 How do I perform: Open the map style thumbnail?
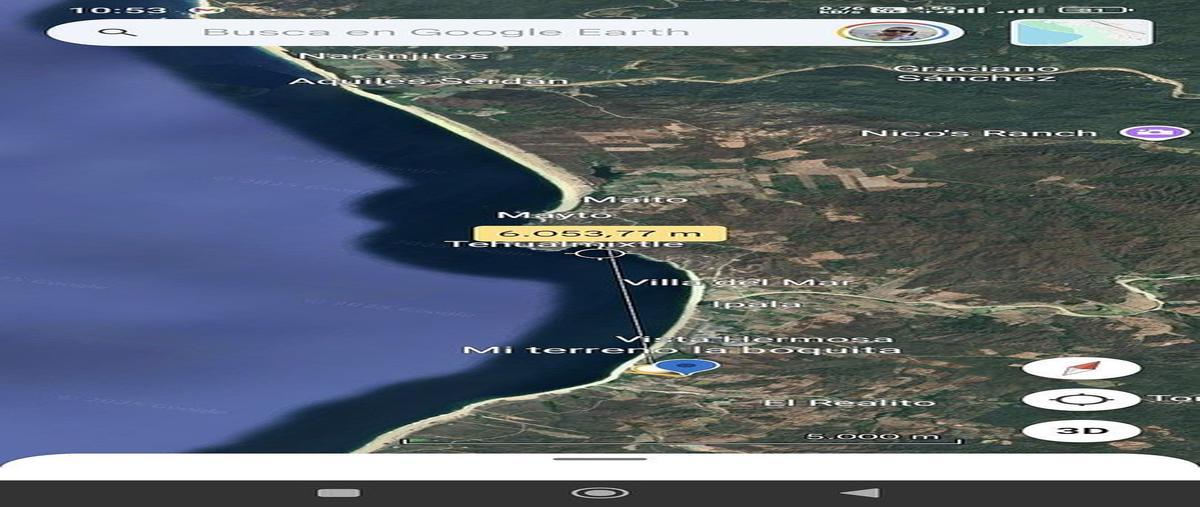1081,32
